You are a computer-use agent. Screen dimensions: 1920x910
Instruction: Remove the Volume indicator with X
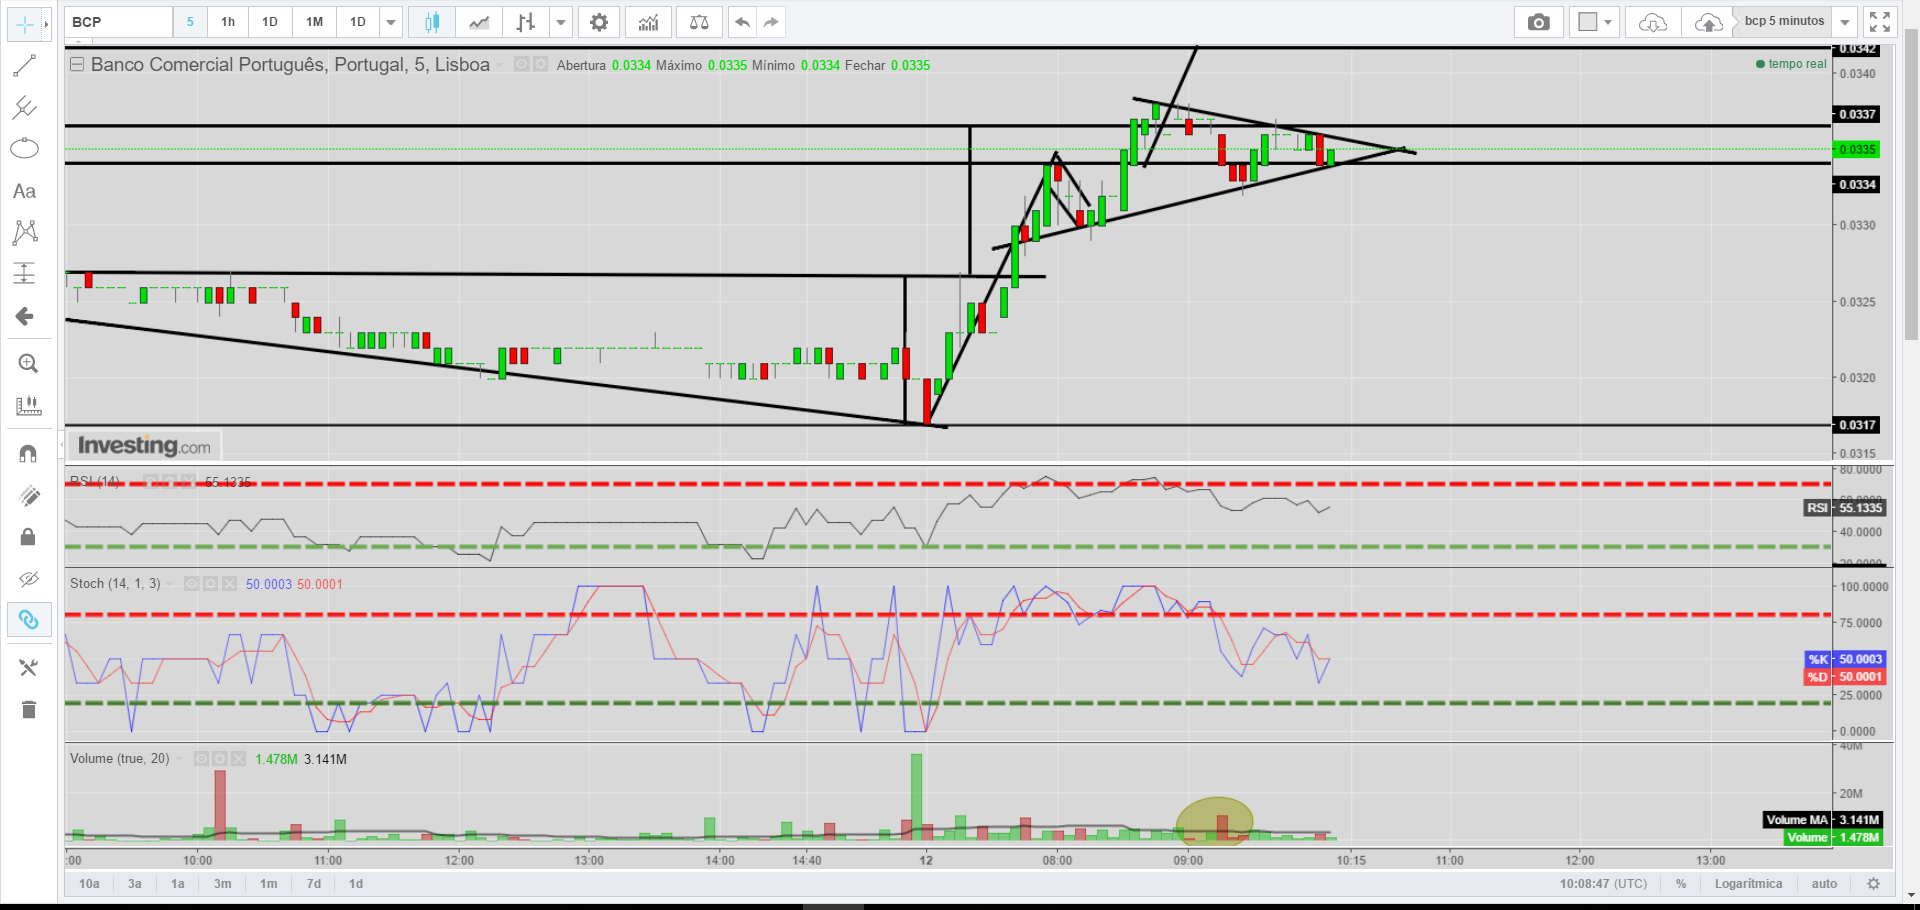pyautogui.click(x=238, y=759)
